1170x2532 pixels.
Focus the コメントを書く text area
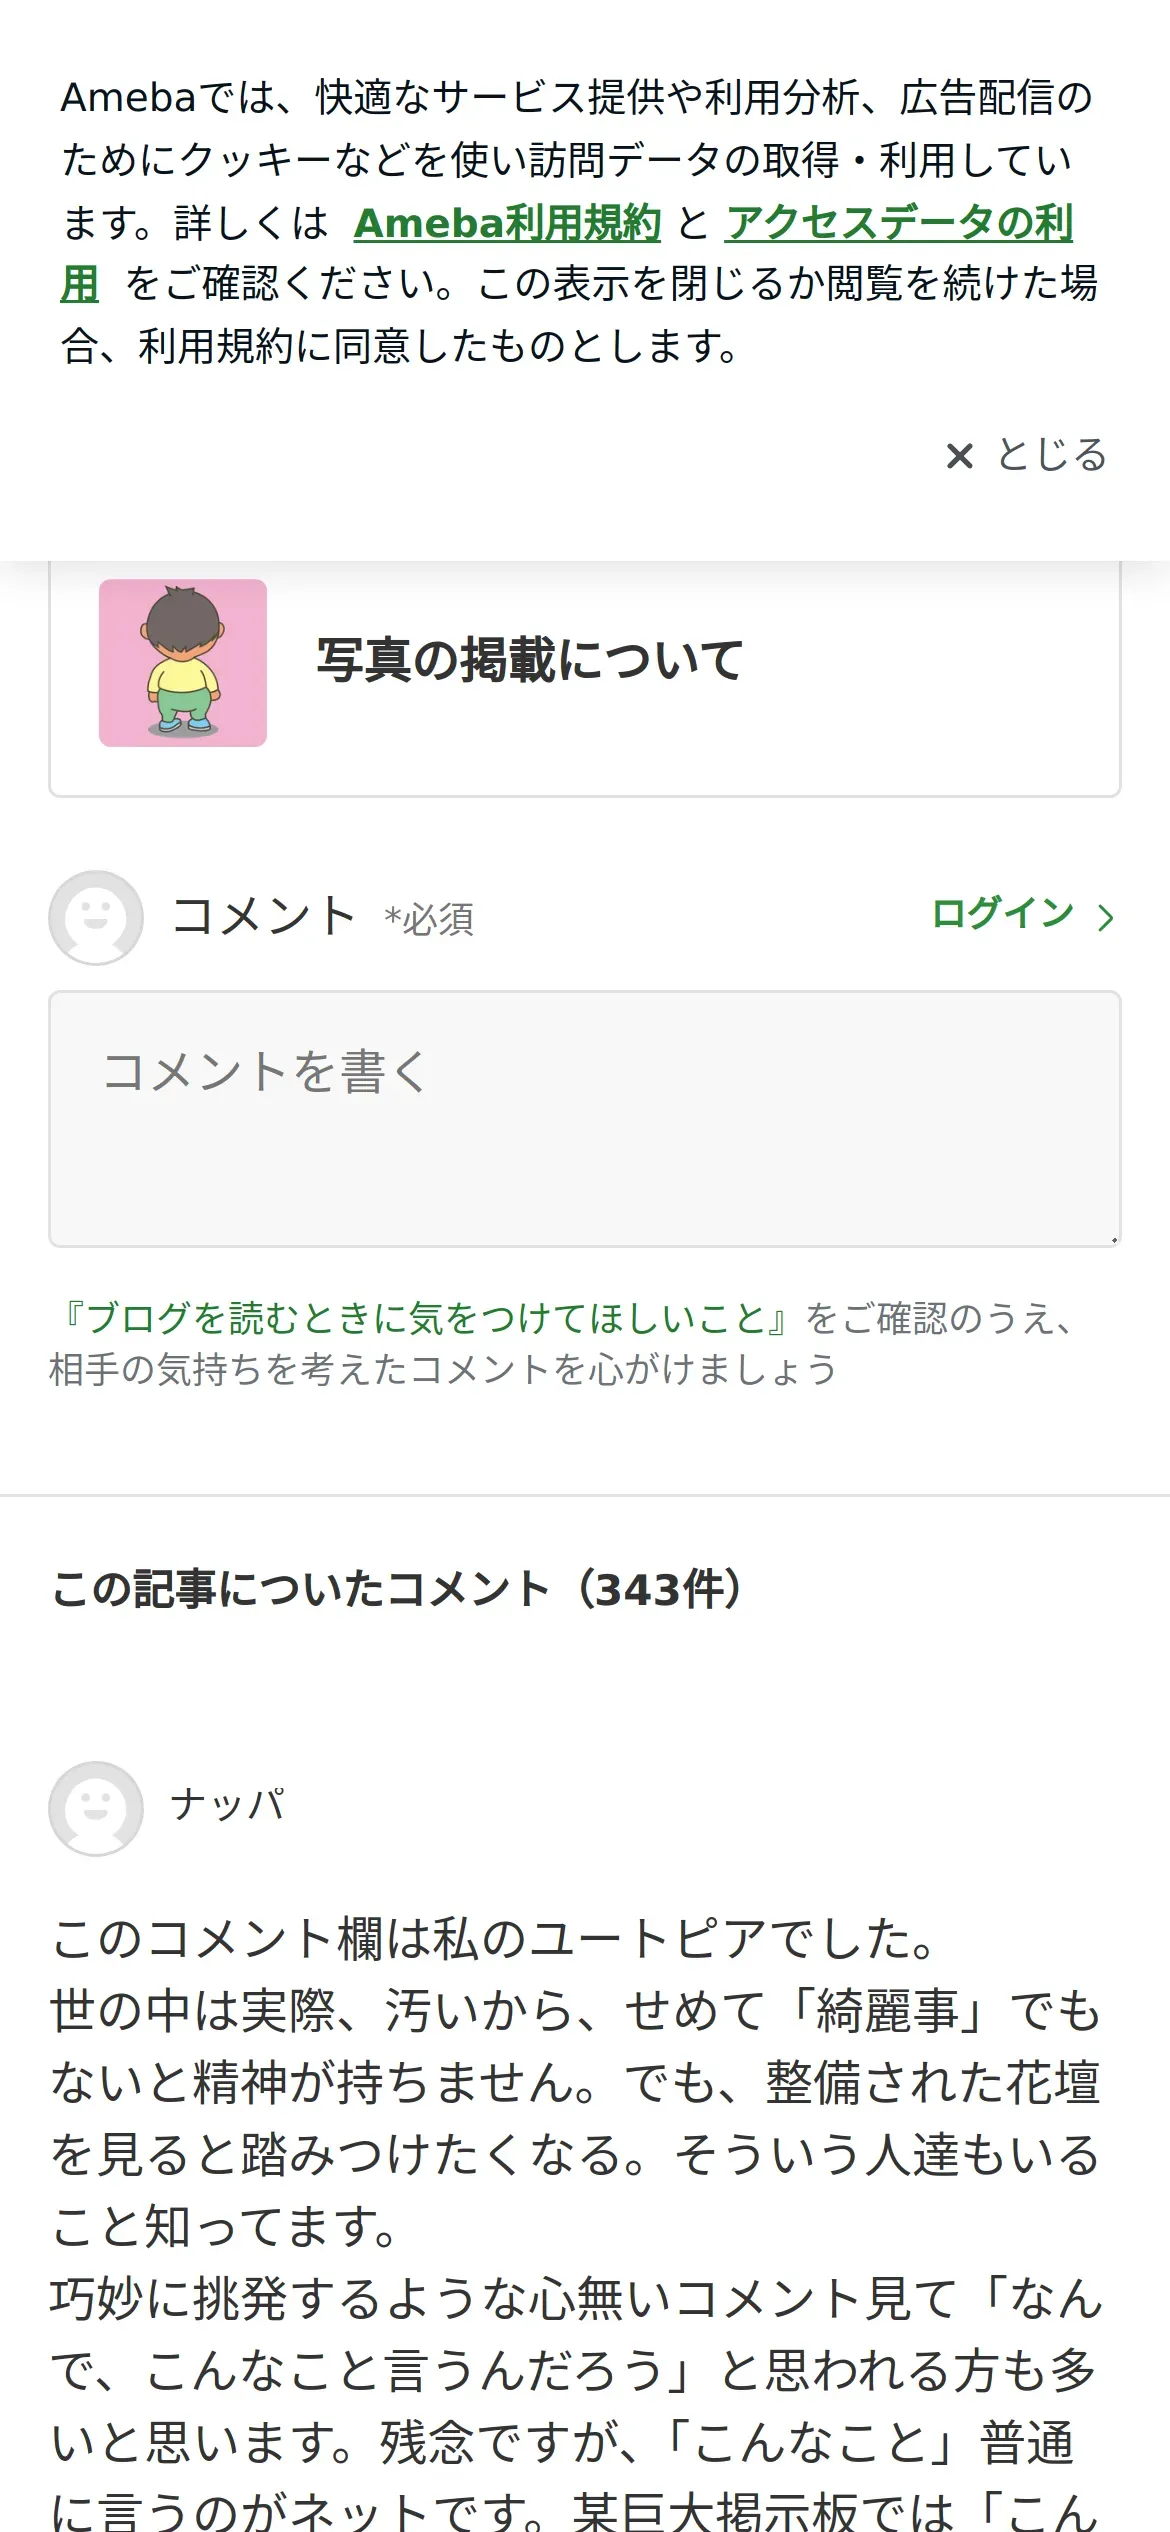(x=585, y=1119)
